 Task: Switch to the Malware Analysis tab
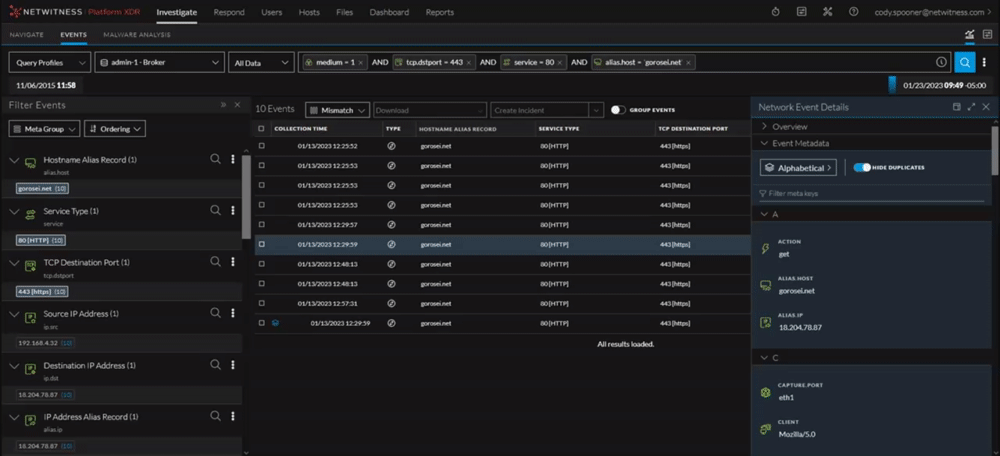pos(136,35)
